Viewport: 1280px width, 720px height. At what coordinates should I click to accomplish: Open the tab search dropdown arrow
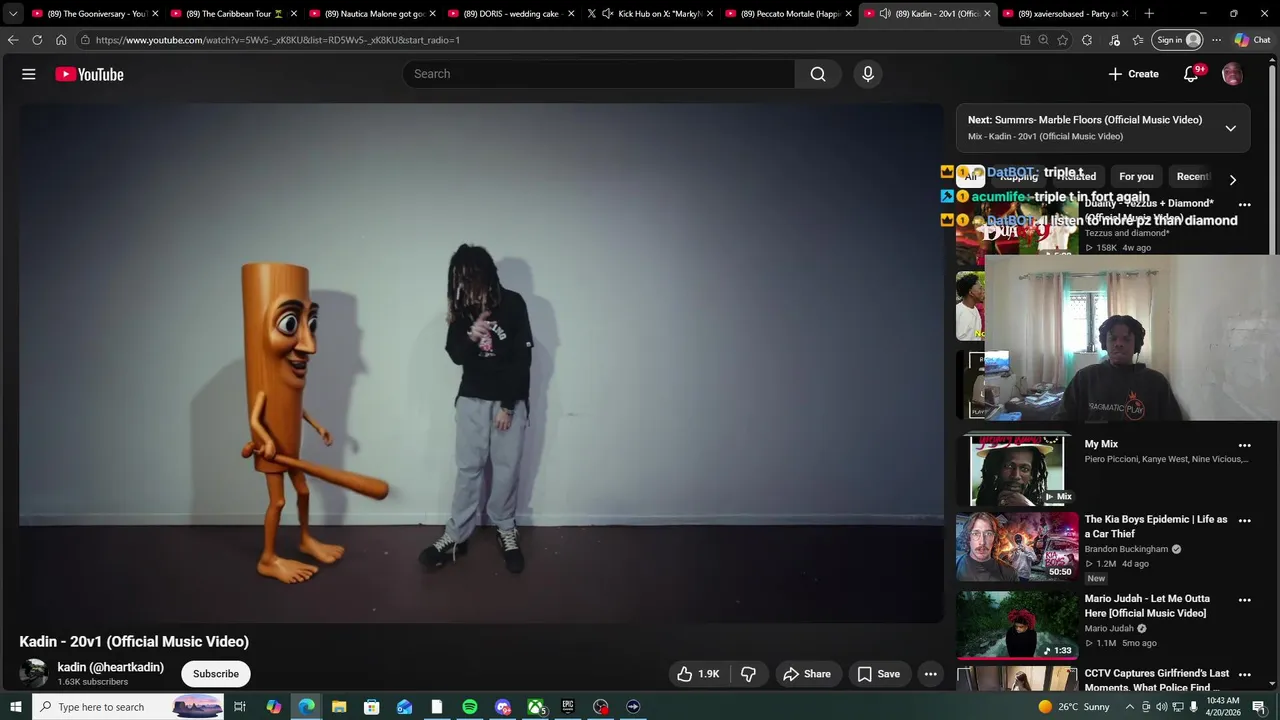[x=13, y=14]
